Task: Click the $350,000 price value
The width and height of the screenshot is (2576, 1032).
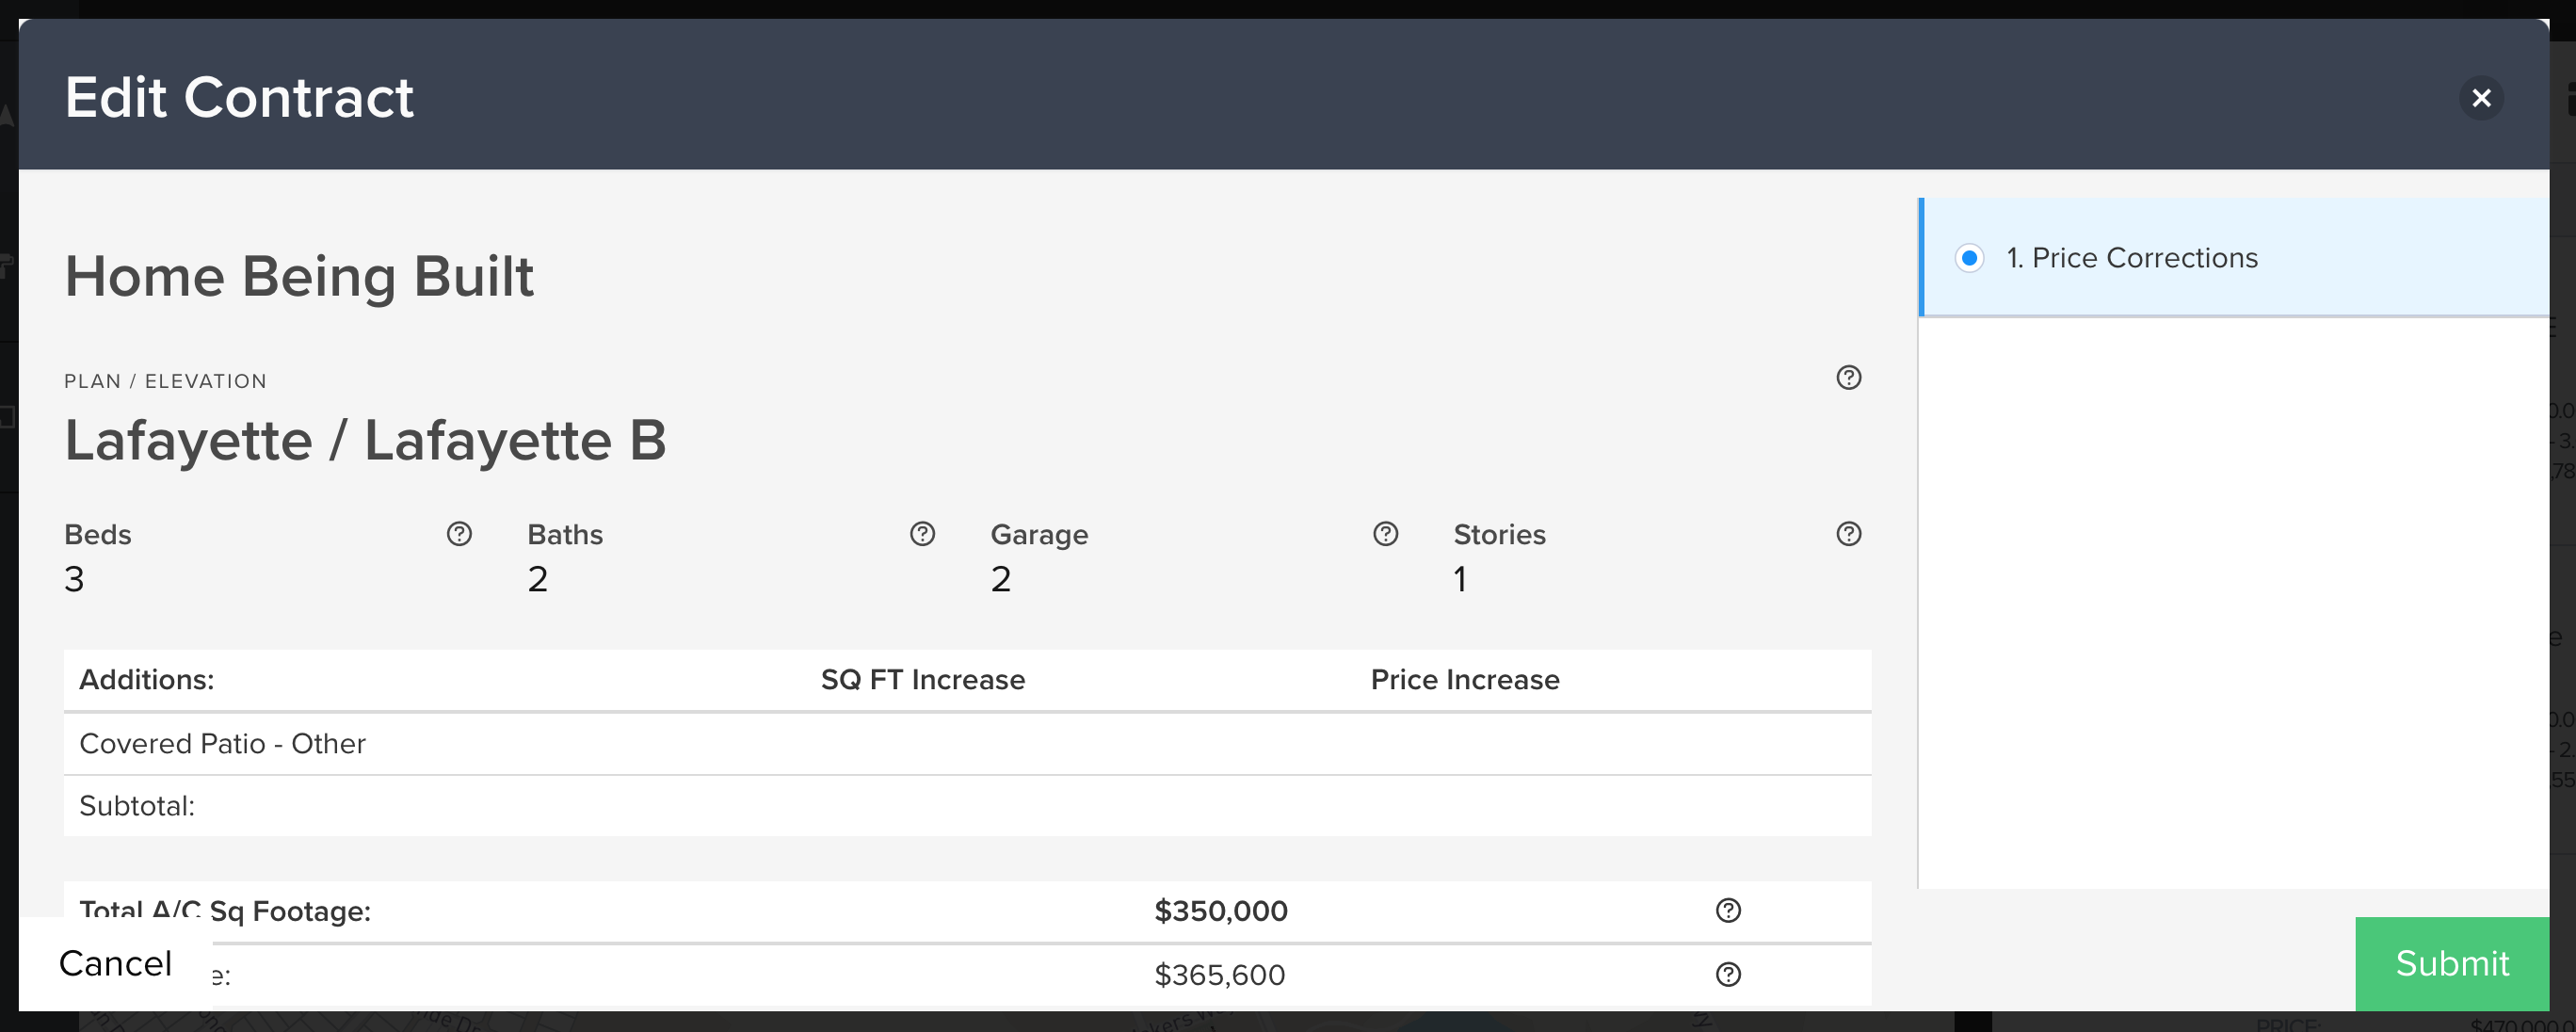Action: tap(1220, 911)
